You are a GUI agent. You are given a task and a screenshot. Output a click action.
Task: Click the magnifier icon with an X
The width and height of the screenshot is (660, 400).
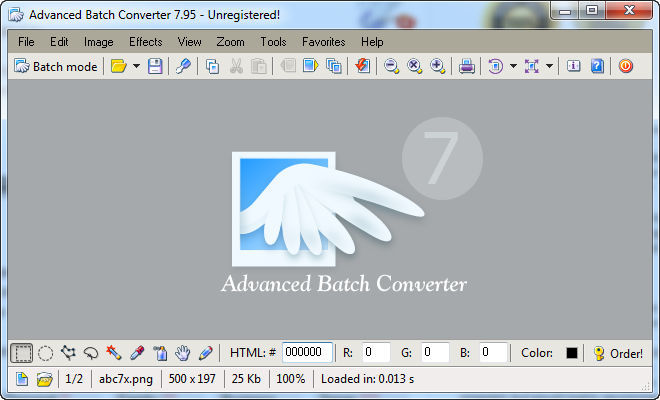(415, 66)
